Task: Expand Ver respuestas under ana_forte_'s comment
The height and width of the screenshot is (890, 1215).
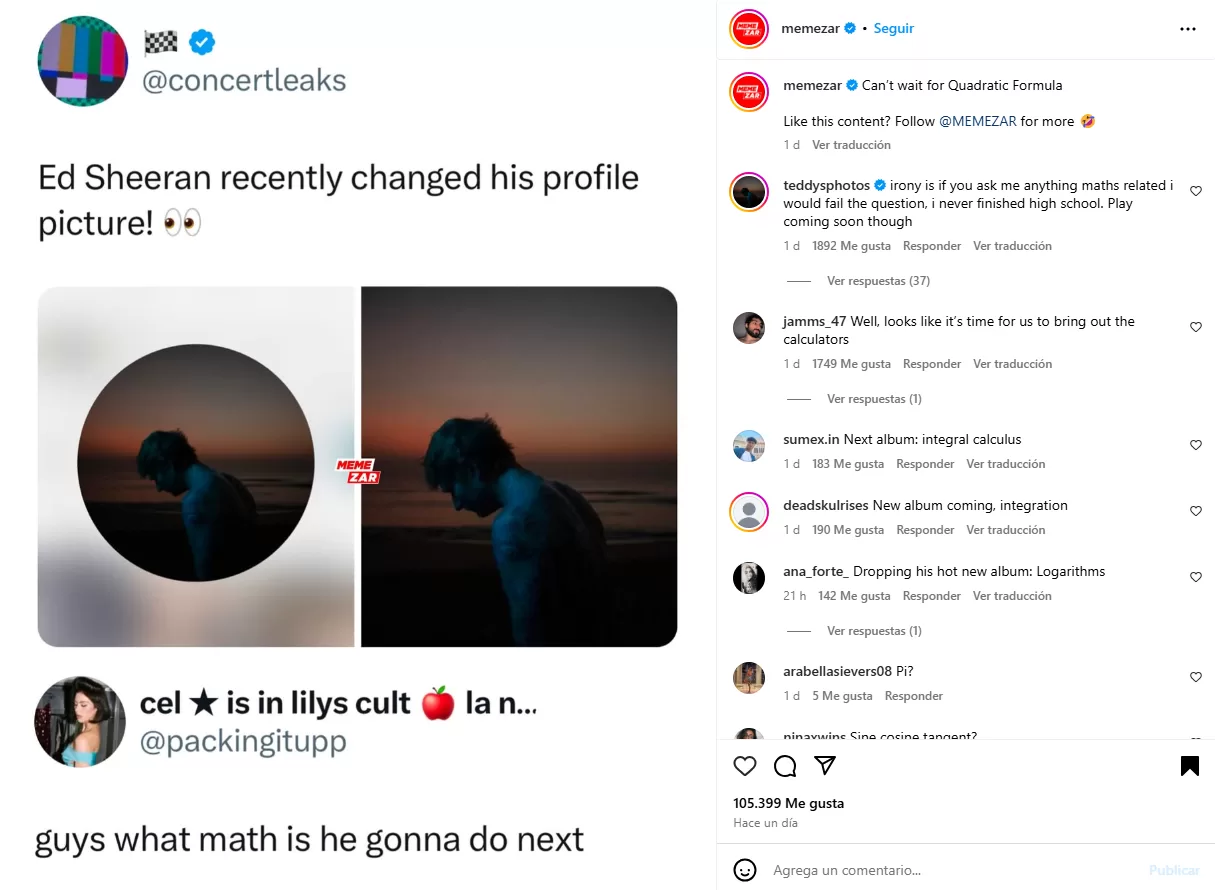Action: tap(874, 630)
